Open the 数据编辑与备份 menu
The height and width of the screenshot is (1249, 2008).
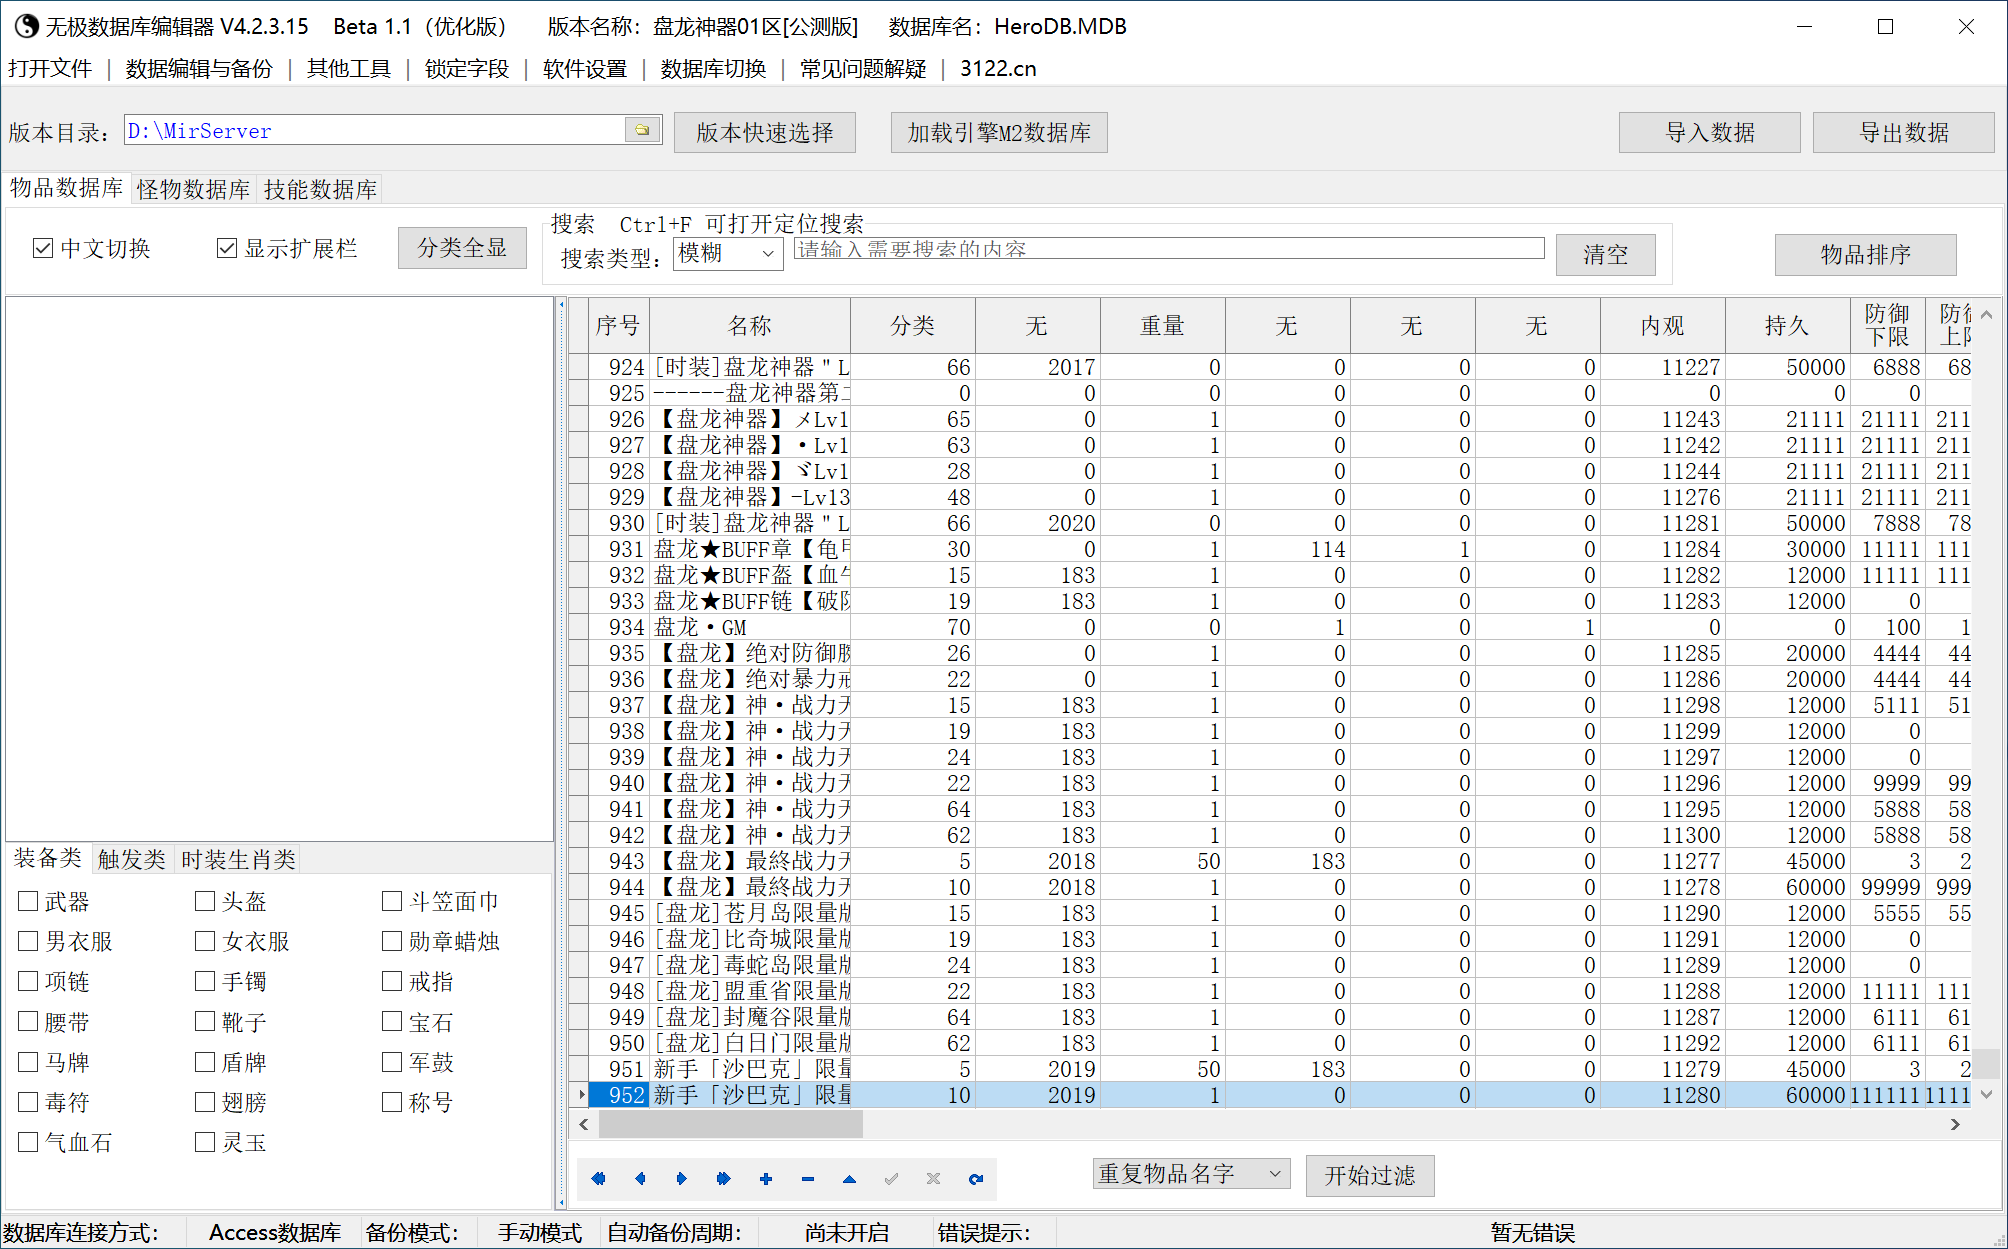coord(199,69)
